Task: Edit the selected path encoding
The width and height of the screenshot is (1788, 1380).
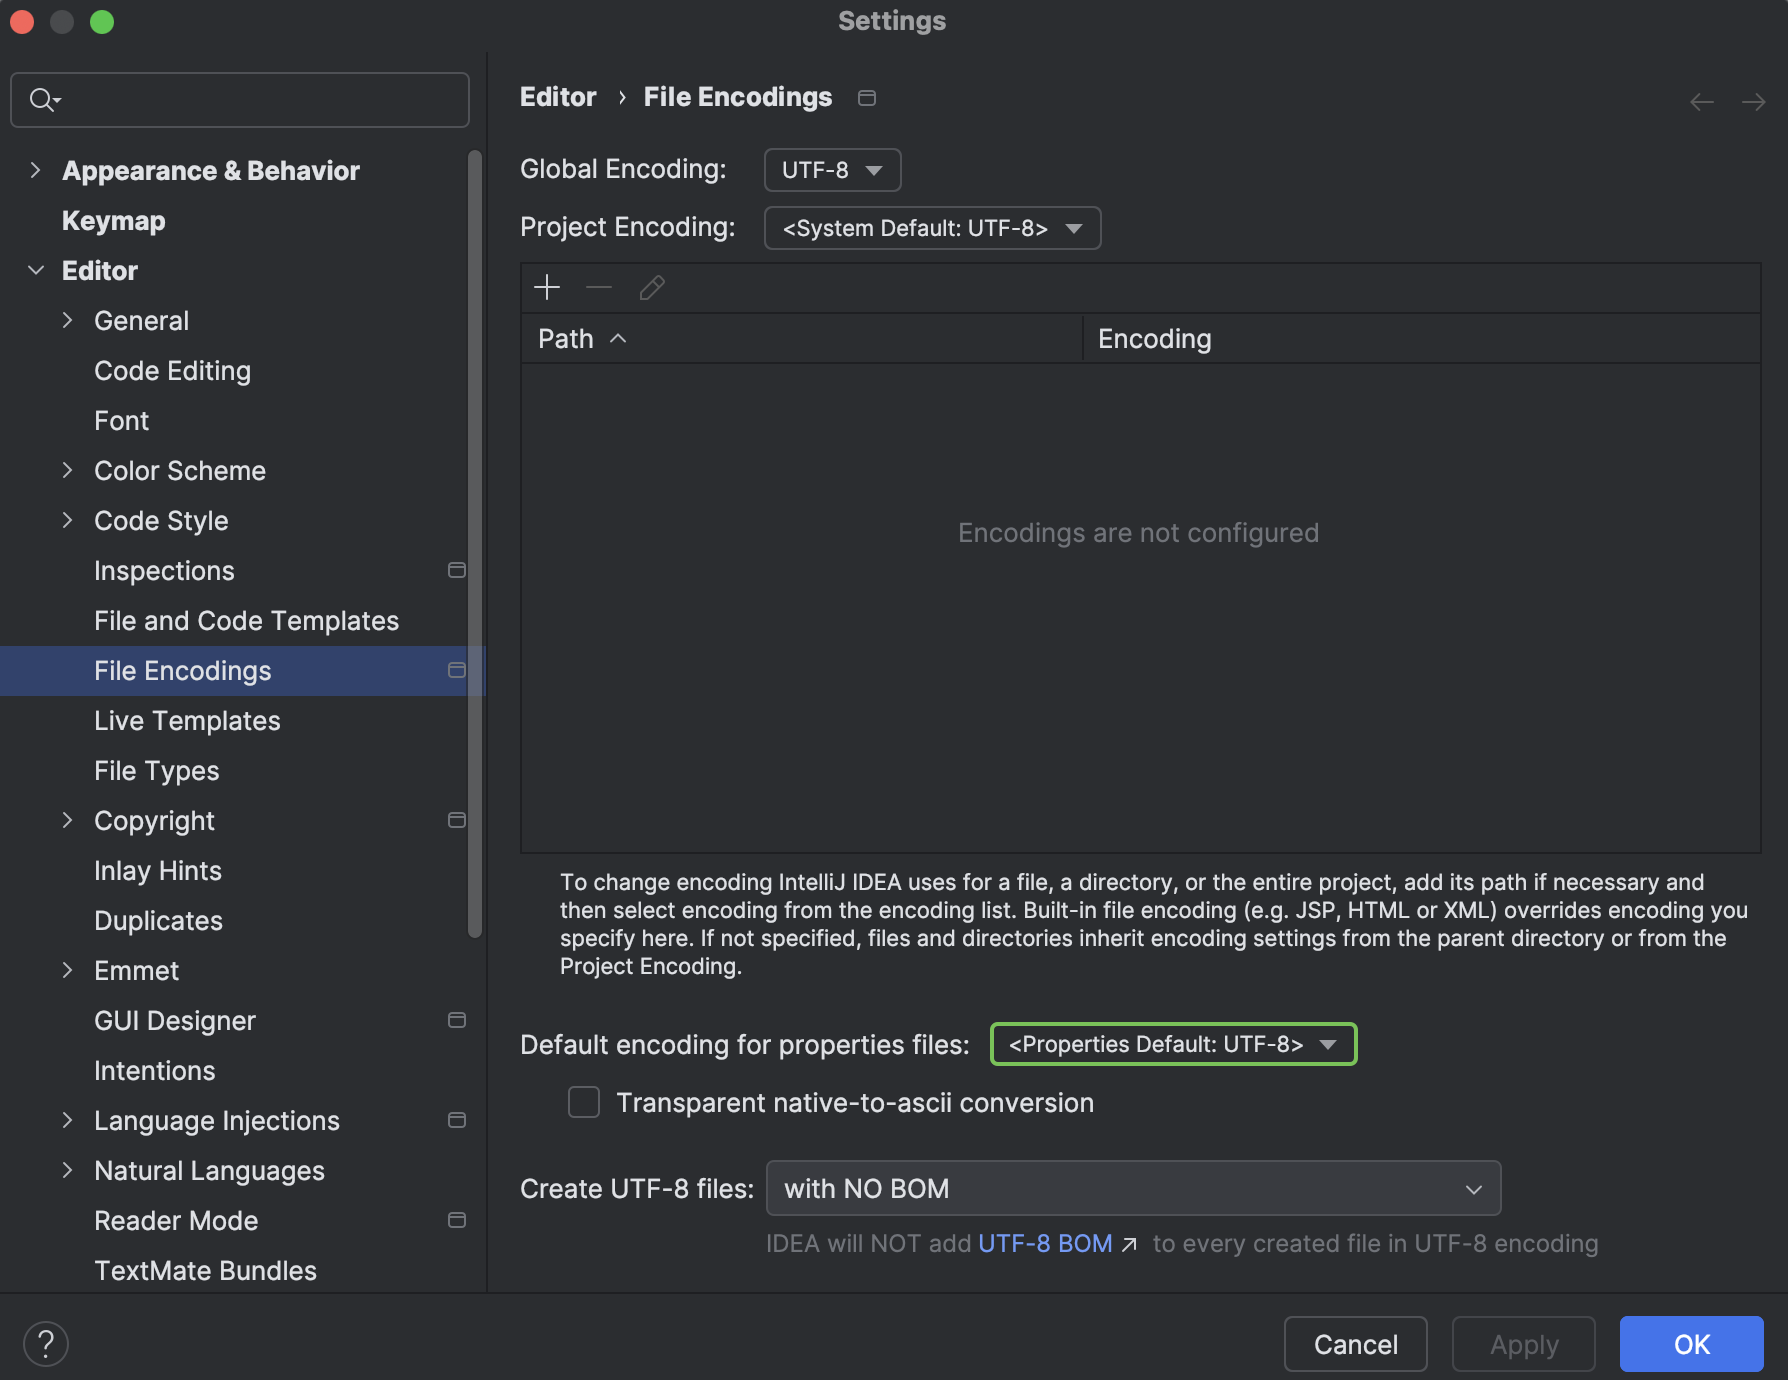Action: (651, 288)
